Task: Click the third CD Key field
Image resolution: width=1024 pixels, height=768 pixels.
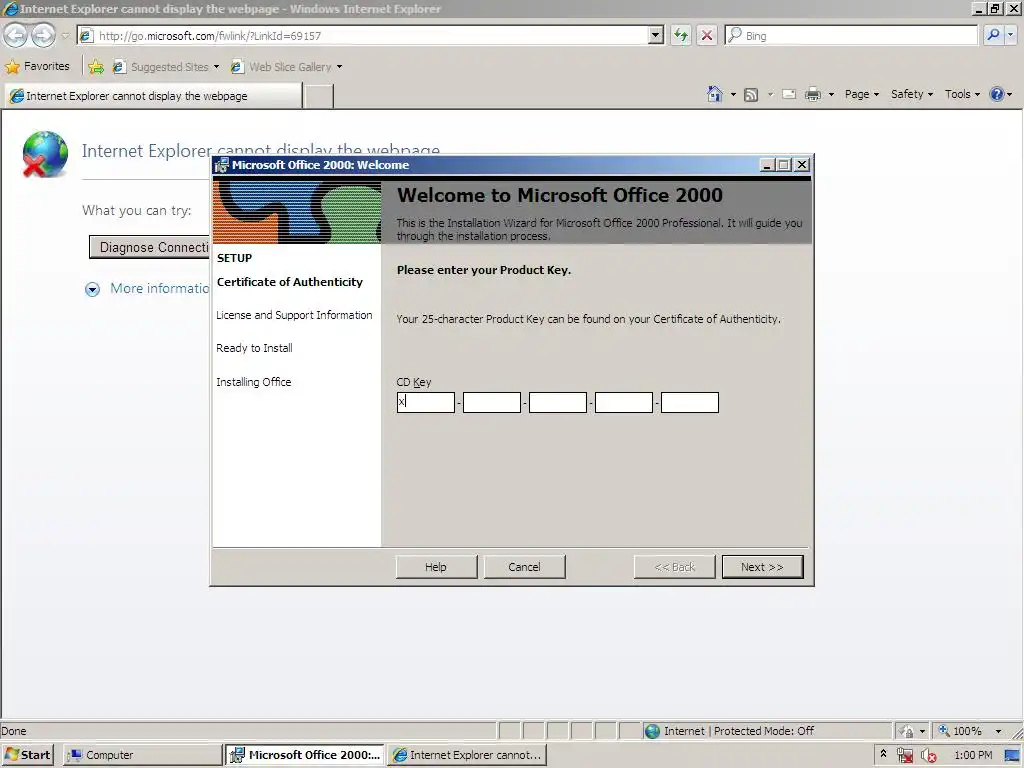Action: [558, 402]
